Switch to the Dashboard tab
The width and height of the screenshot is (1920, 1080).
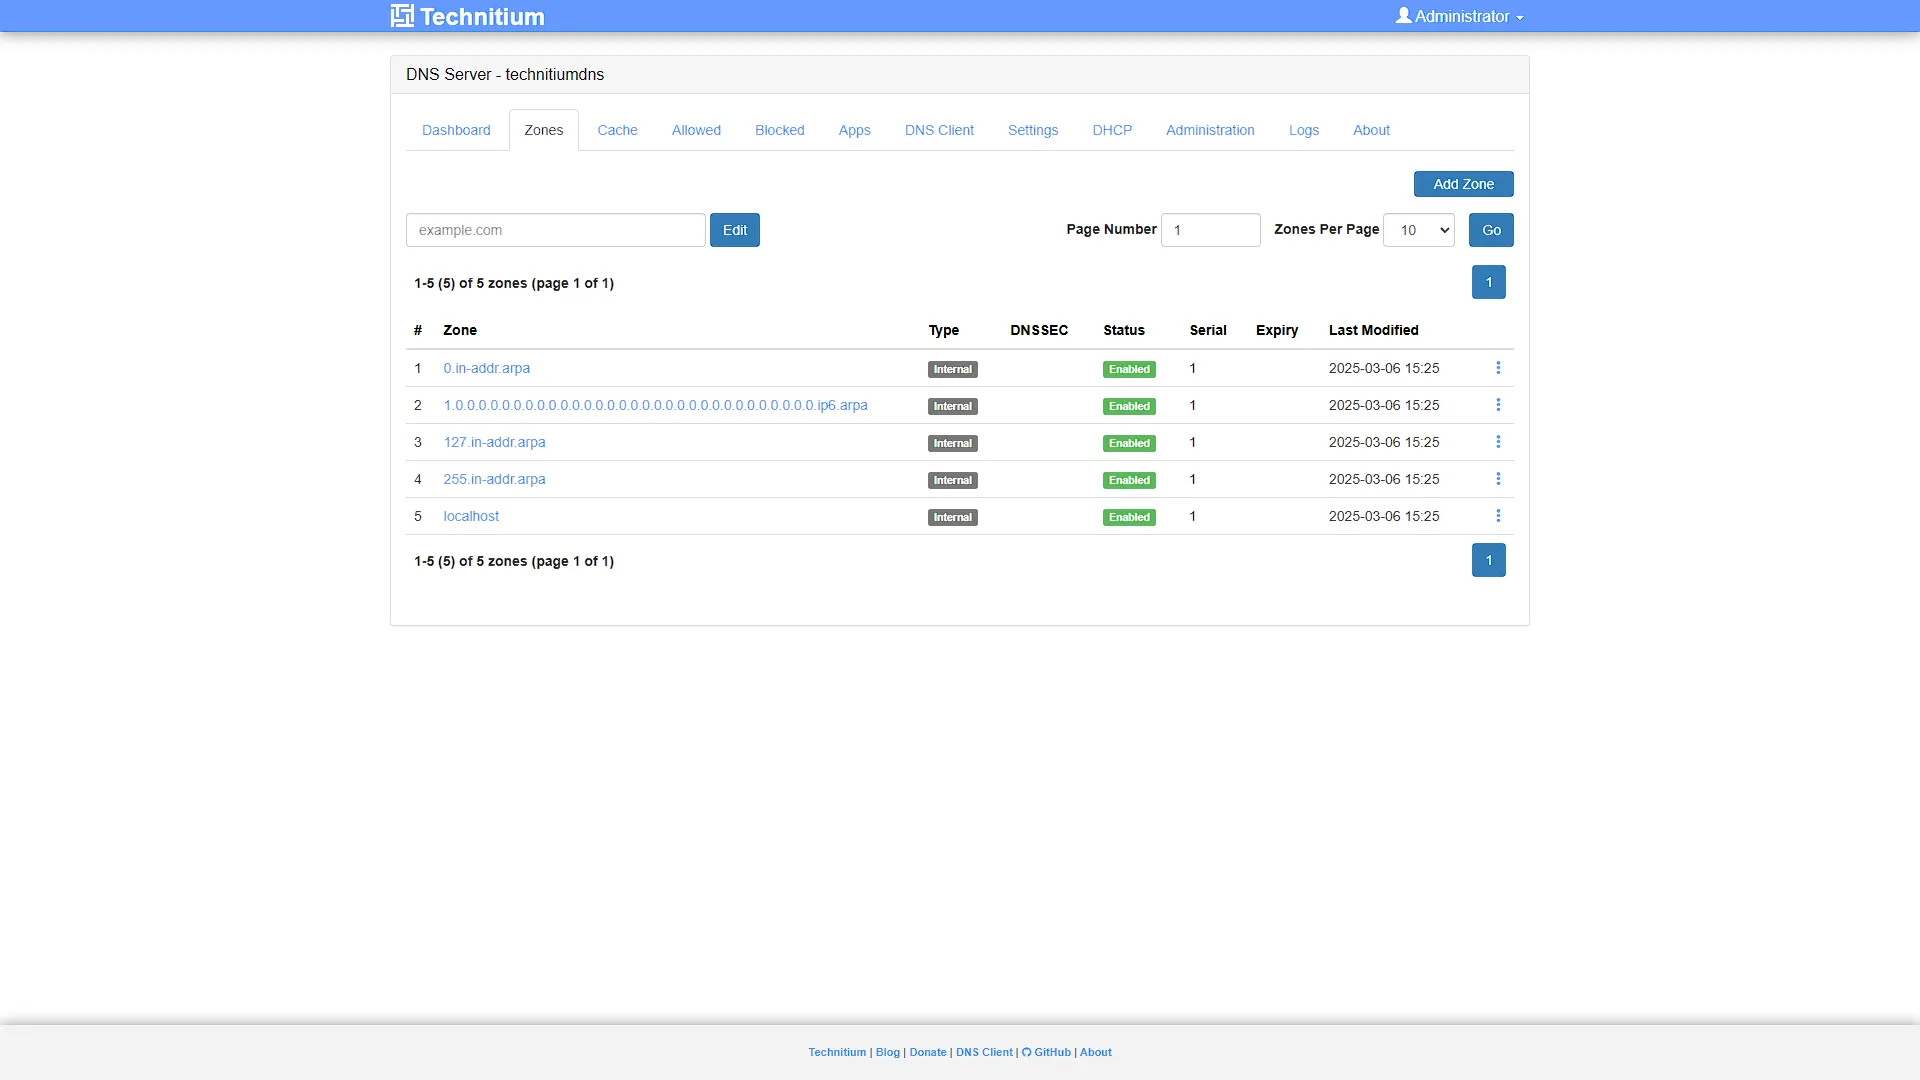pyautogui.click(x=456, y=130)
